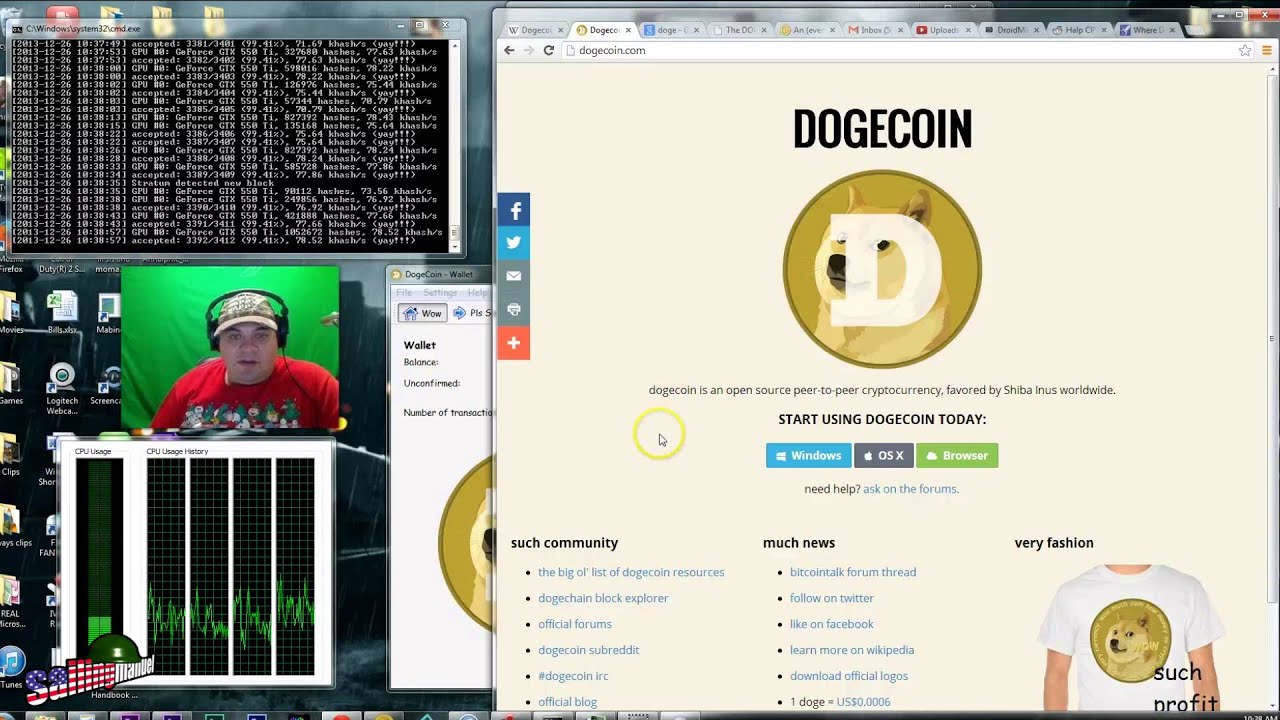This screenshot has height=720, width=1280.
Task: Click the Unconfirmed label in wallet
Action: 432,383
